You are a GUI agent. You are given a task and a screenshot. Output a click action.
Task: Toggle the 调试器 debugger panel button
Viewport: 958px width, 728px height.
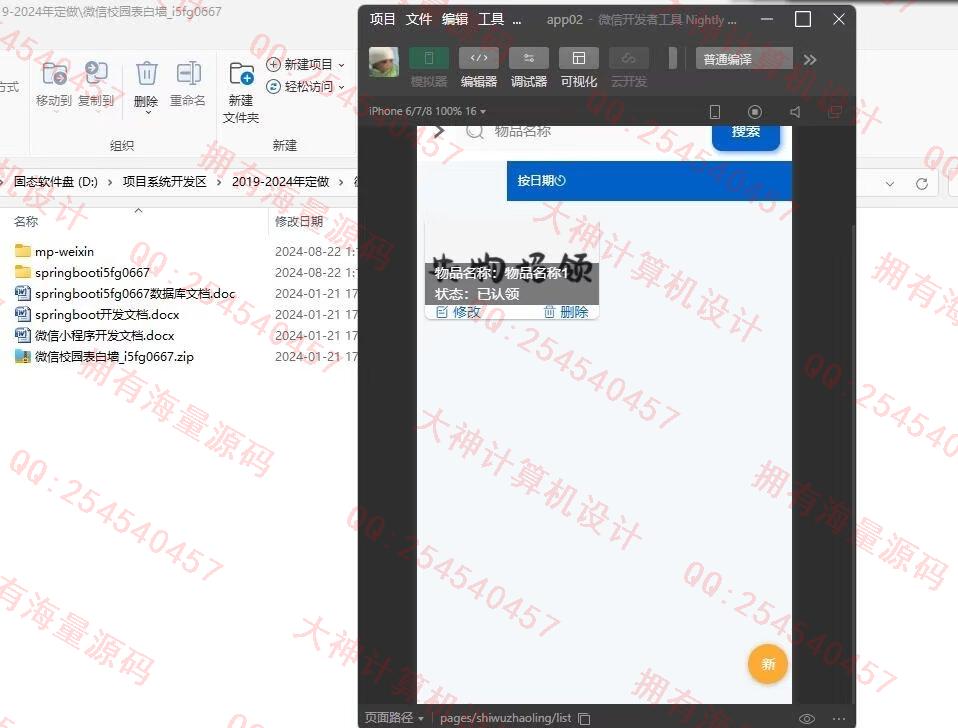pos(529,67)
